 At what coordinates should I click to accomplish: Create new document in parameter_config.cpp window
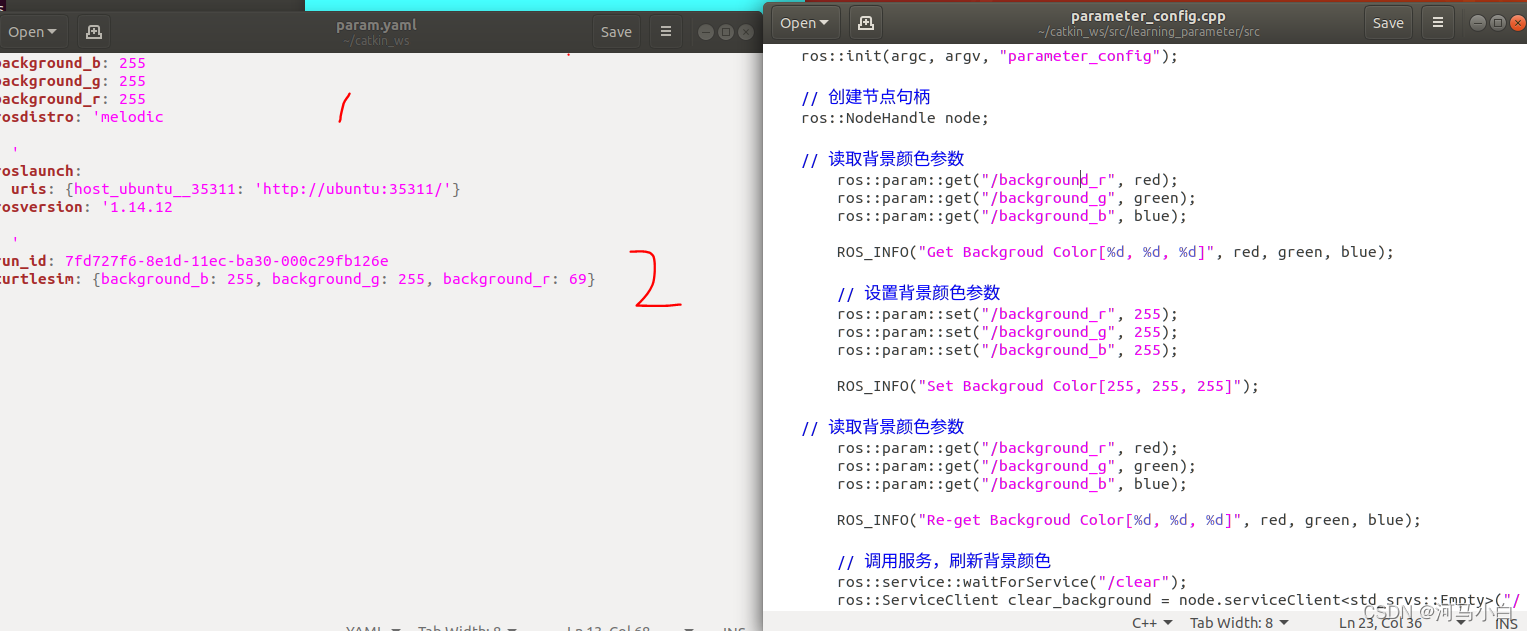(866, 23)
